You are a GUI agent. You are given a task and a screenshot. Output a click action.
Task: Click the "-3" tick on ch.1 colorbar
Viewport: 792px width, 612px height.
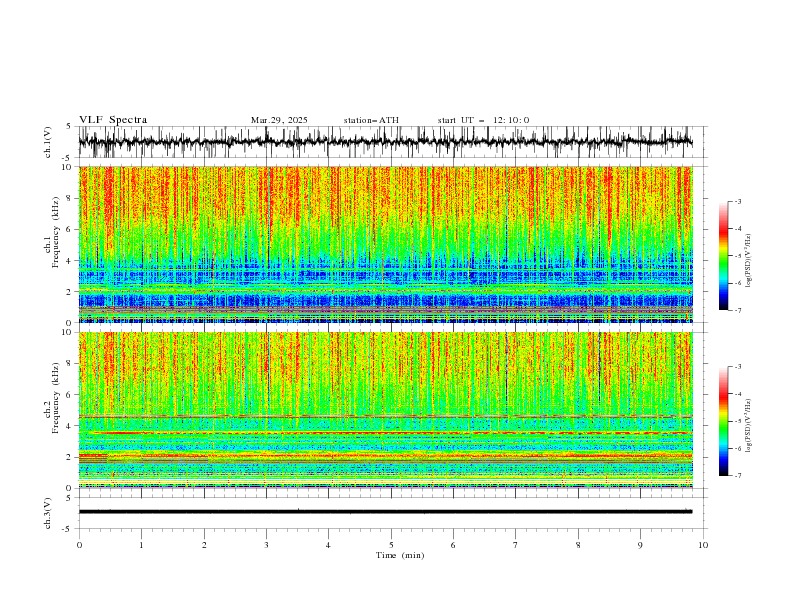click(x=738, y=201)
